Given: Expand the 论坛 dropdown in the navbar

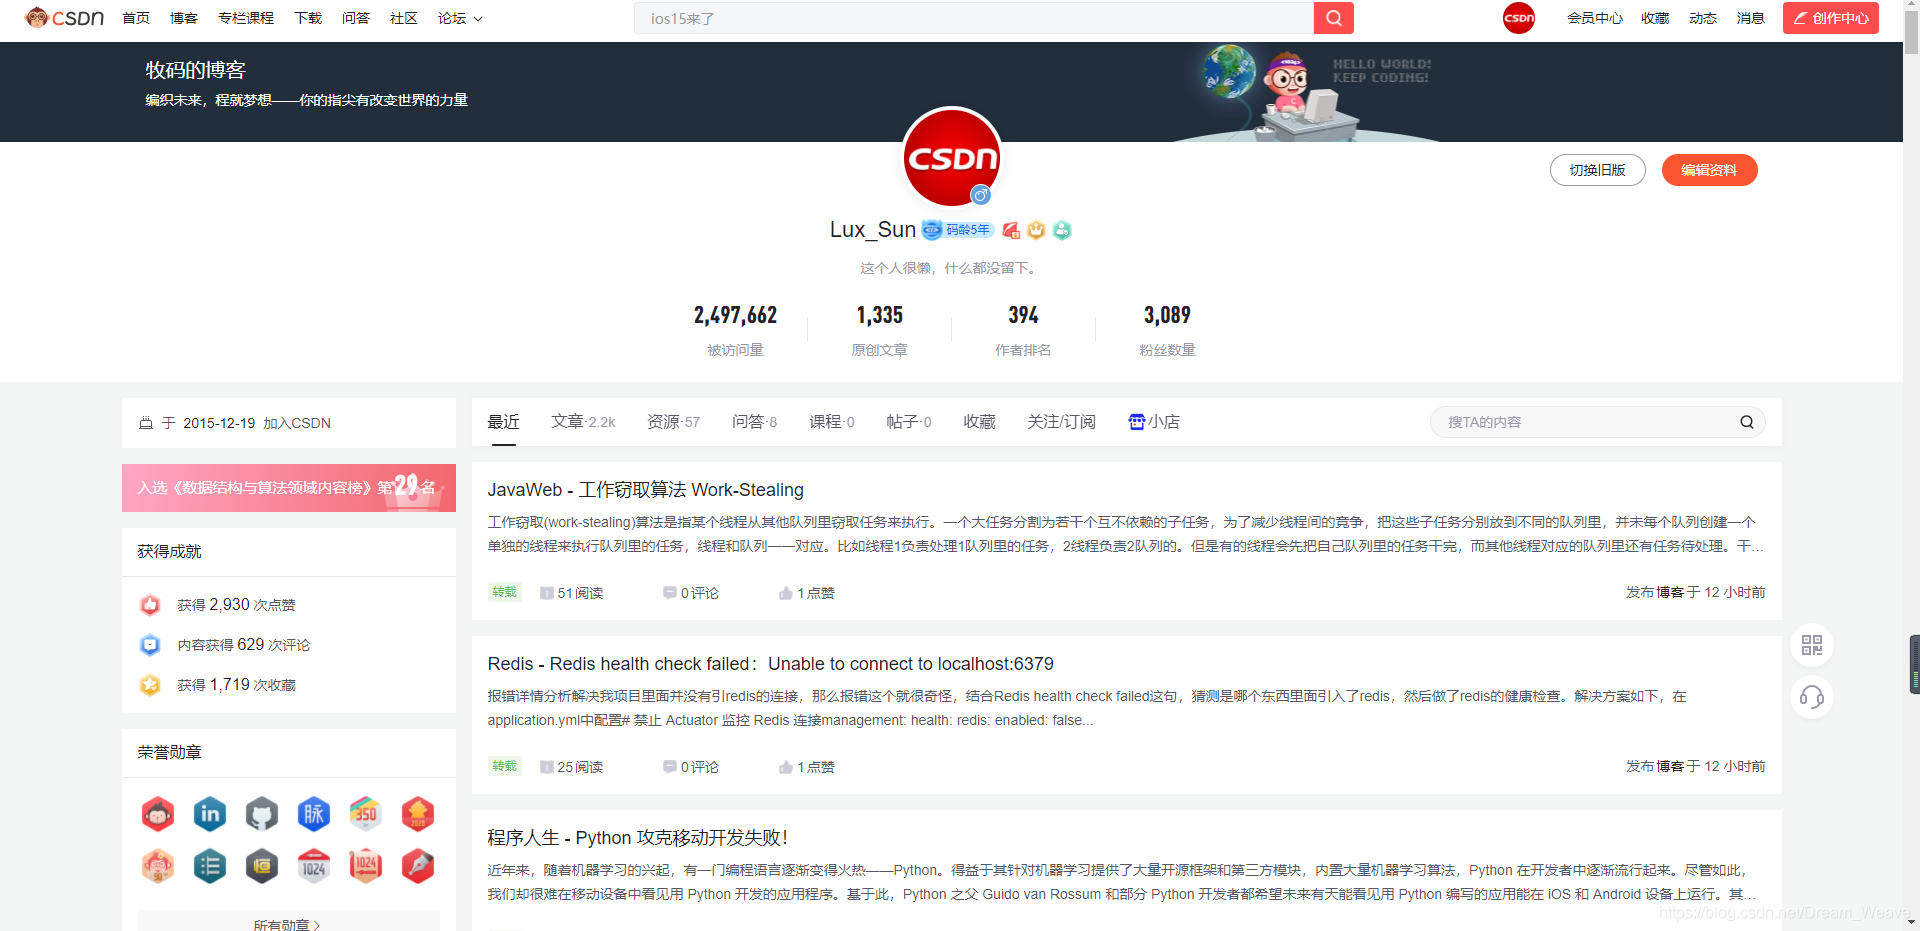Looking at the screenshot, I should point(460,18).
